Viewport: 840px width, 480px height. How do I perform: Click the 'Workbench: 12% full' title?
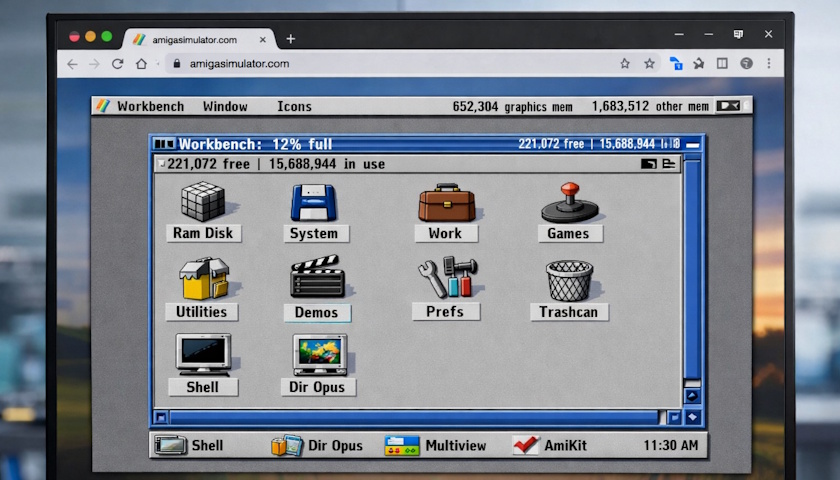point(255,144)
